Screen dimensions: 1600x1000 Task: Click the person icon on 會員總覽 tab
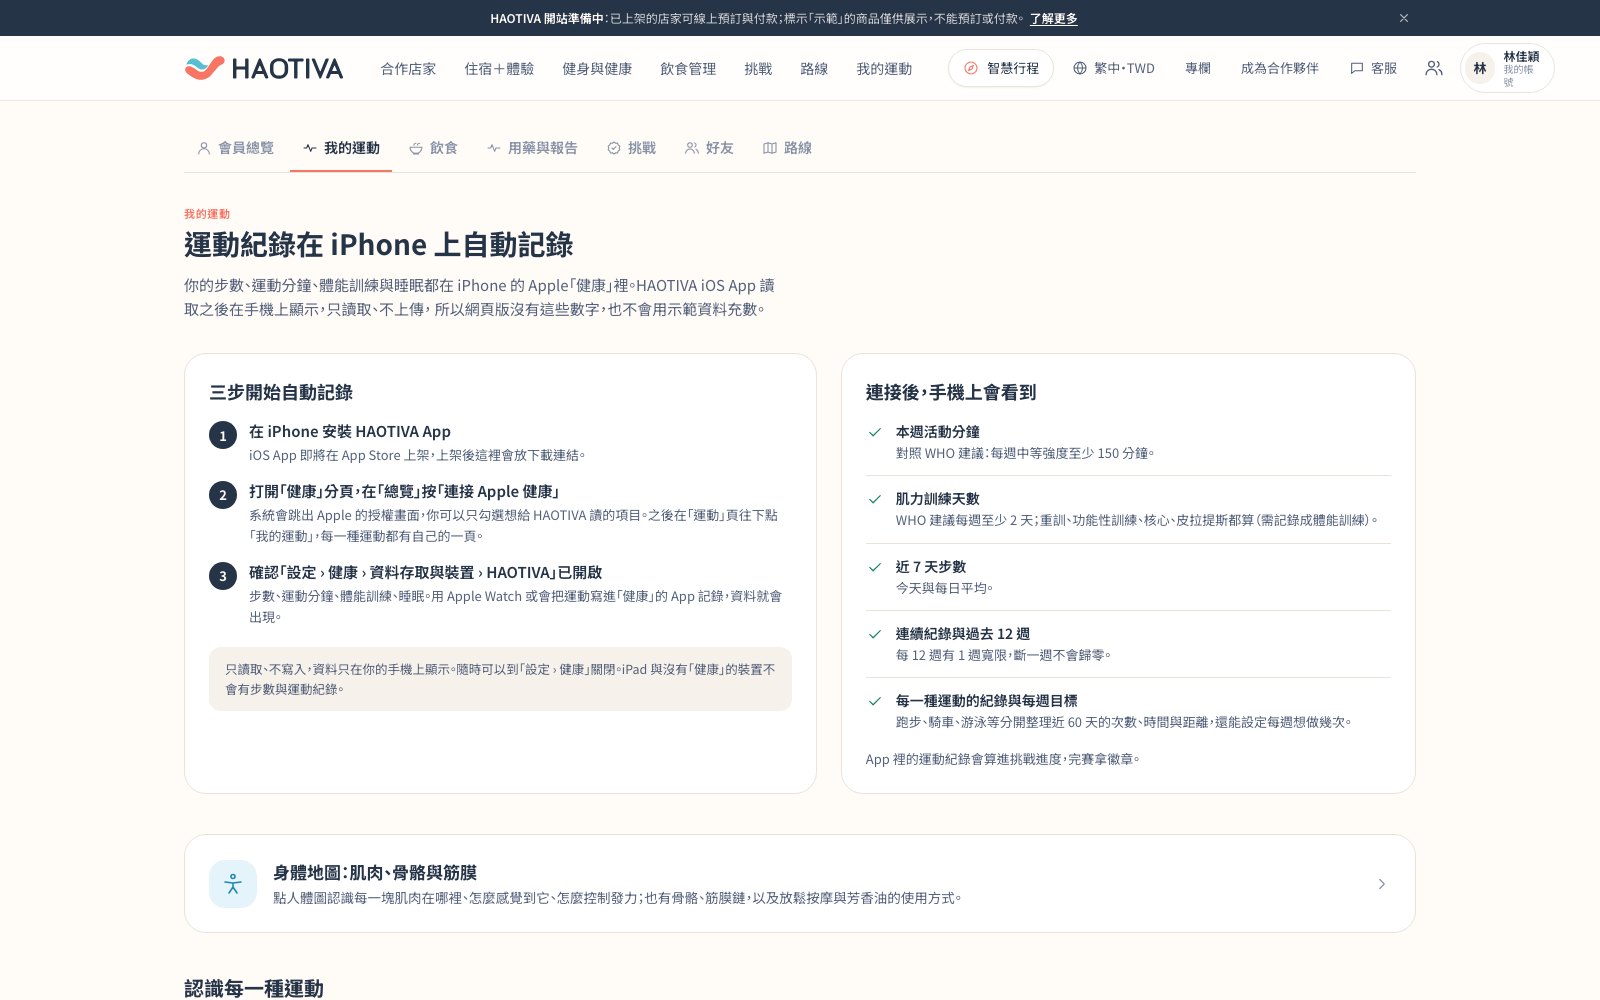pos(204,148)
